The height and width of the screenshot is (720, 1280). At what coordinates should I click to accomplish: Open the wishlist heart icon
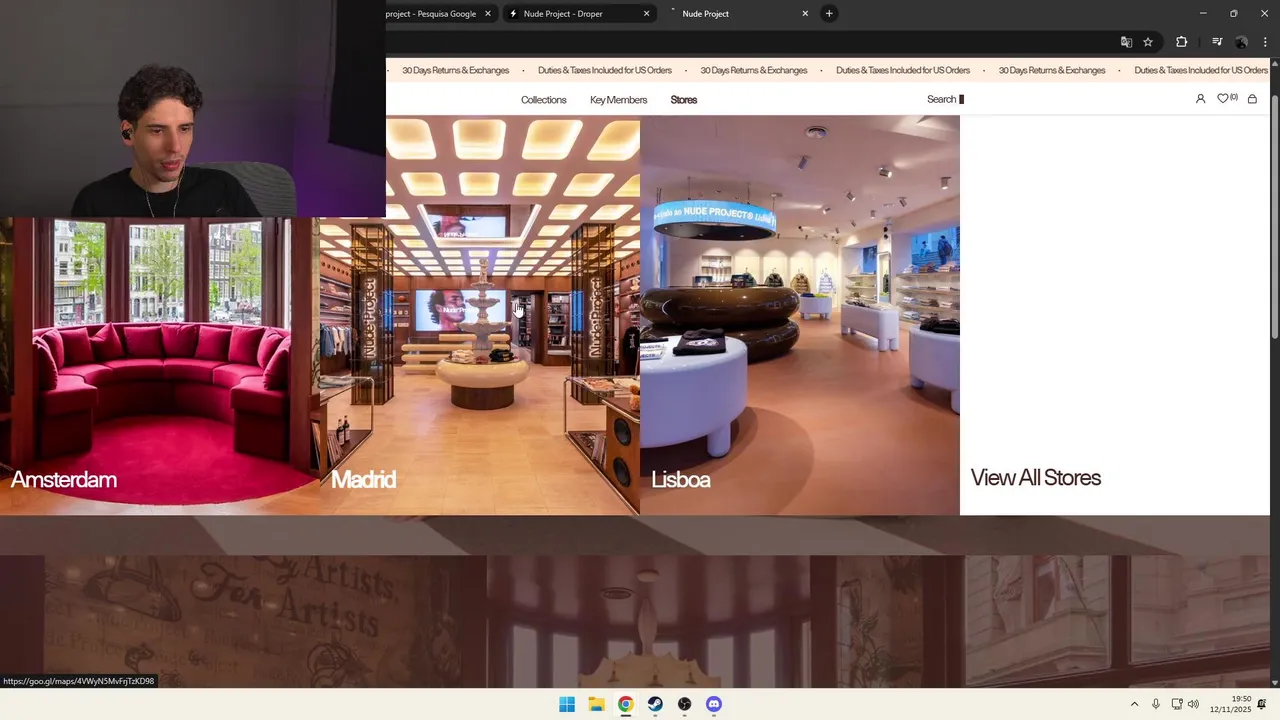click(1223, 99)
